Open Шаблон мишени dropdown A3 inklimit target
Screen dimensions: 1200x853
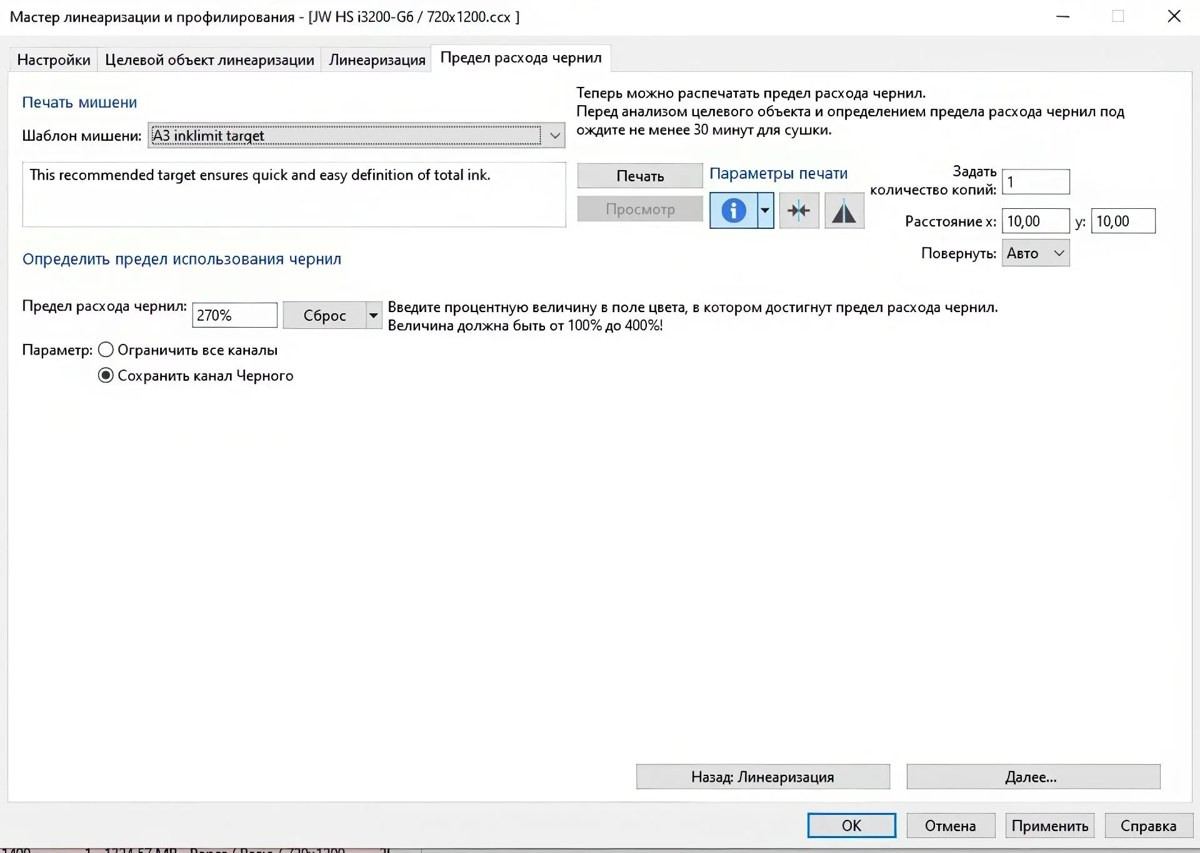click(356, 135)
